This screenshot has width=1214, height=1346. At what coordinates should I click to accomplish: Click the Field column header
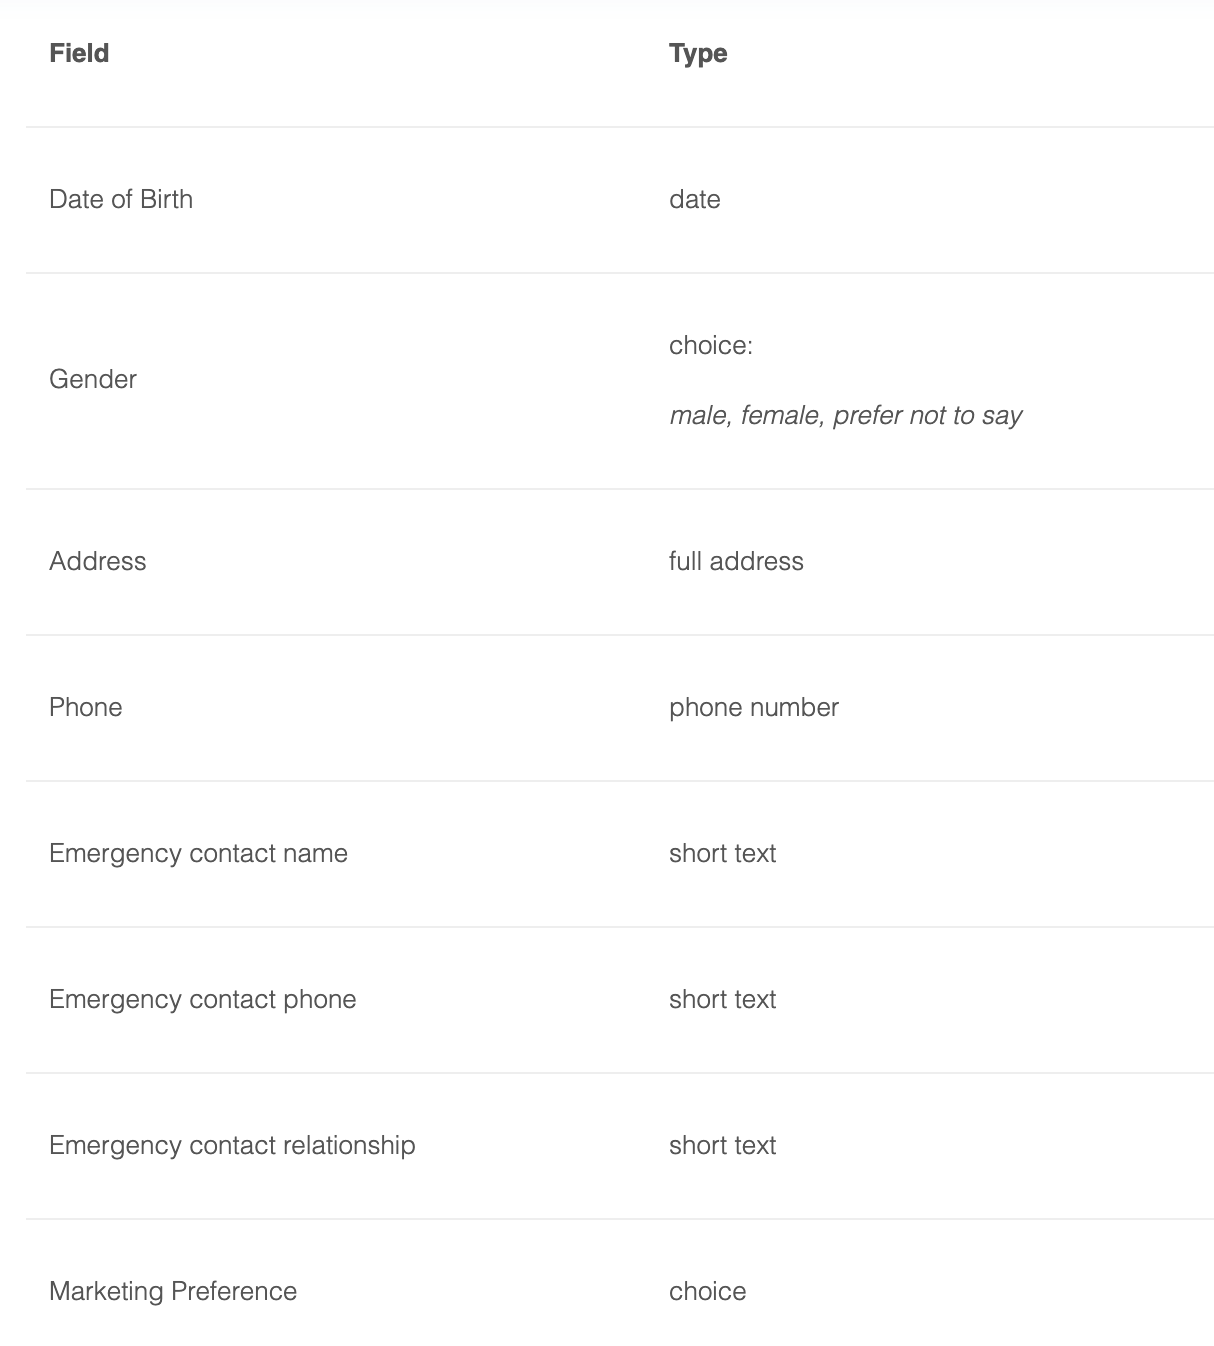point(79,53)
